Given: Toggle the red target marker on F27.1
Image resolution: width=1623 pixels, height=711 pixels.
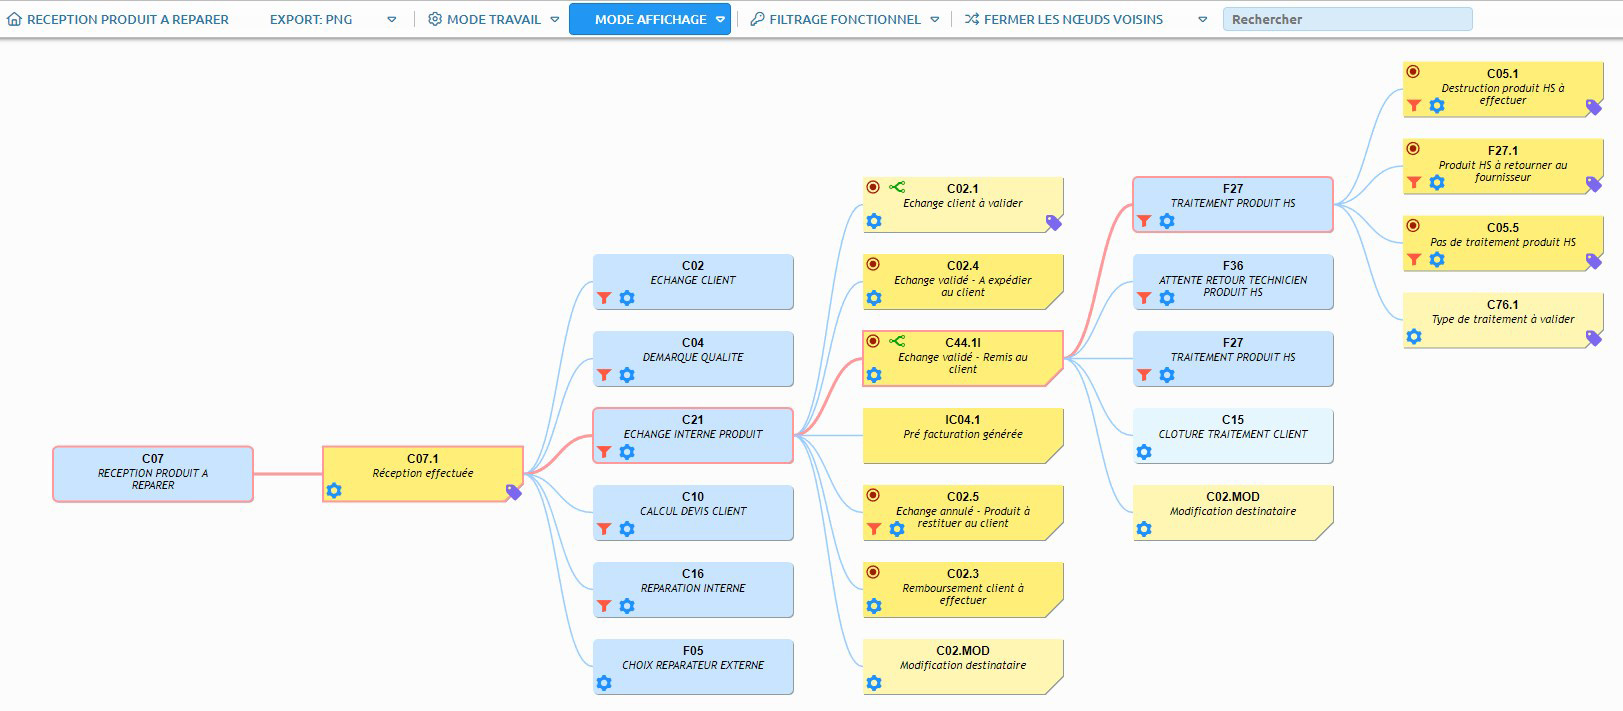Looking at the screenshot, I should click(1413, 149).
